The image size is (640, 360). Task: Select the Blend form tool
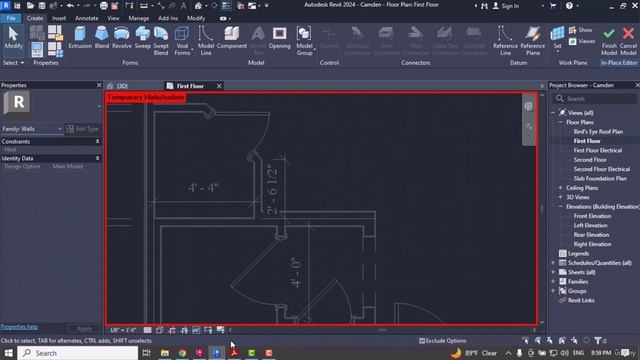click(x=102, y=38)
